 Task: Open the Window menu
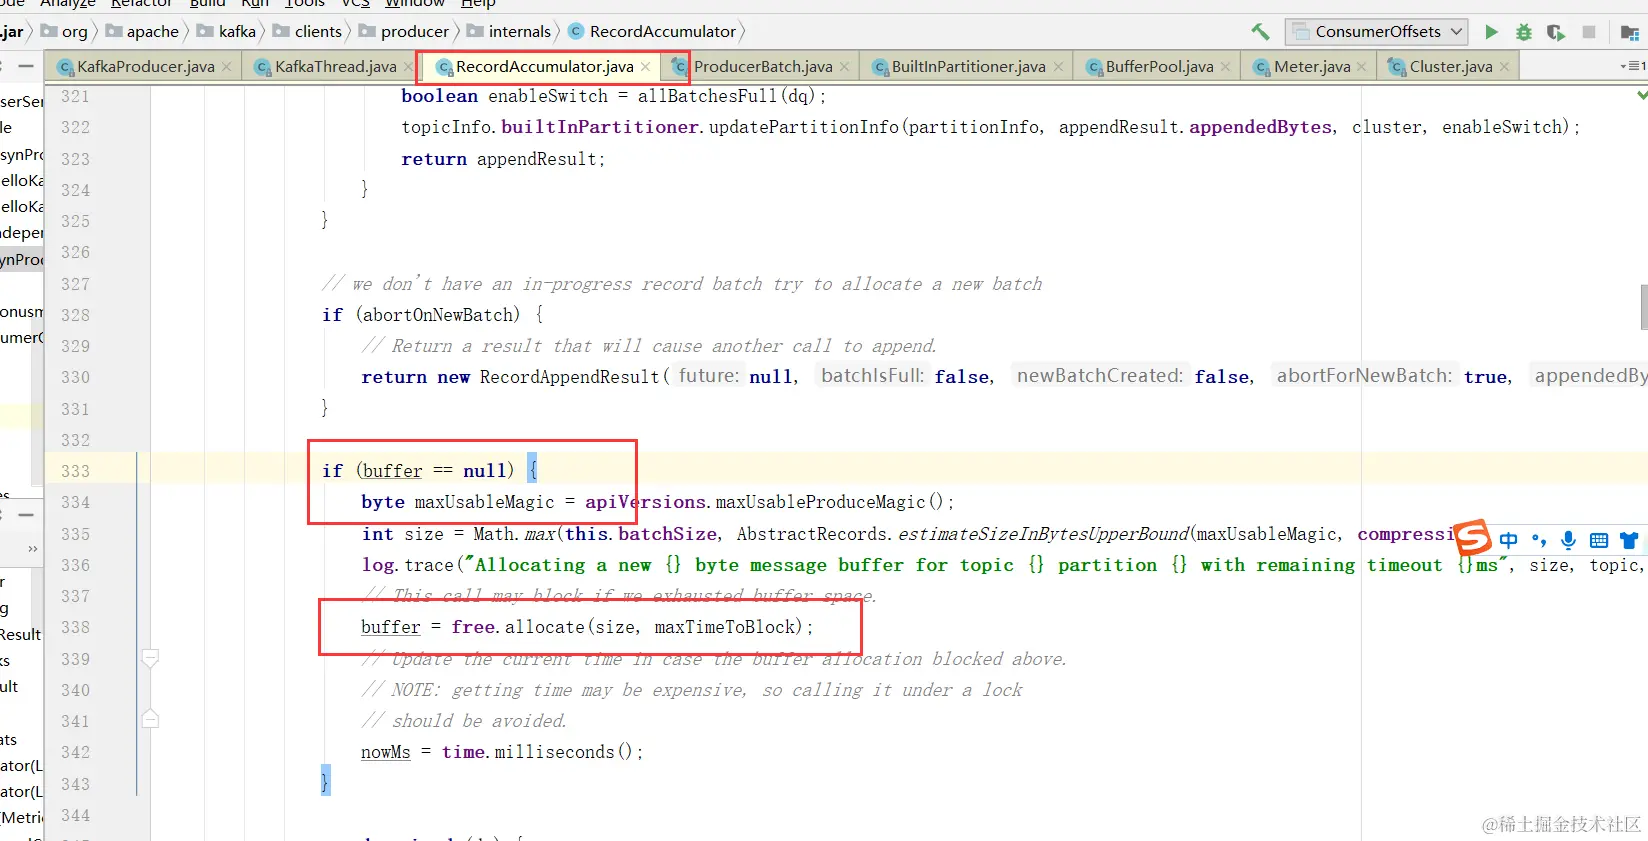(x=415, y=4)
